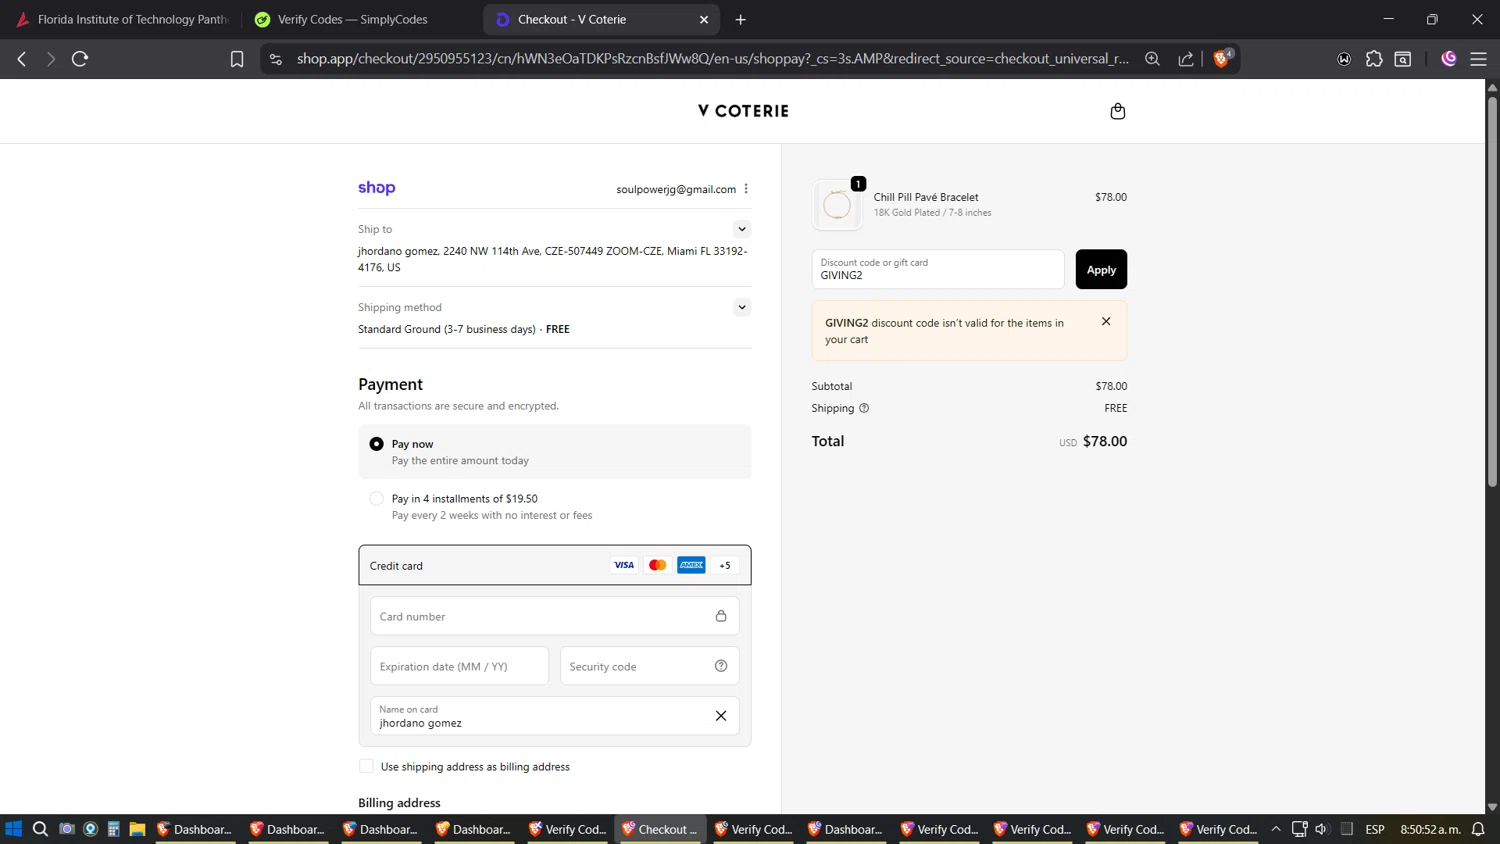
Task: Click the Shop Pay logo
Action: (377, 188)
